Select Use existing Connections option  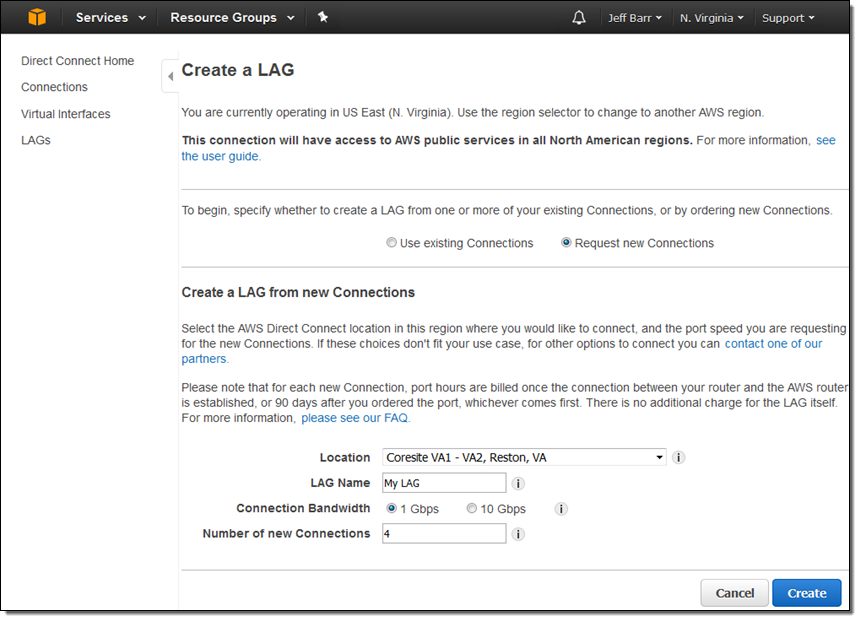pyautogui.click(x=391, y=243)
